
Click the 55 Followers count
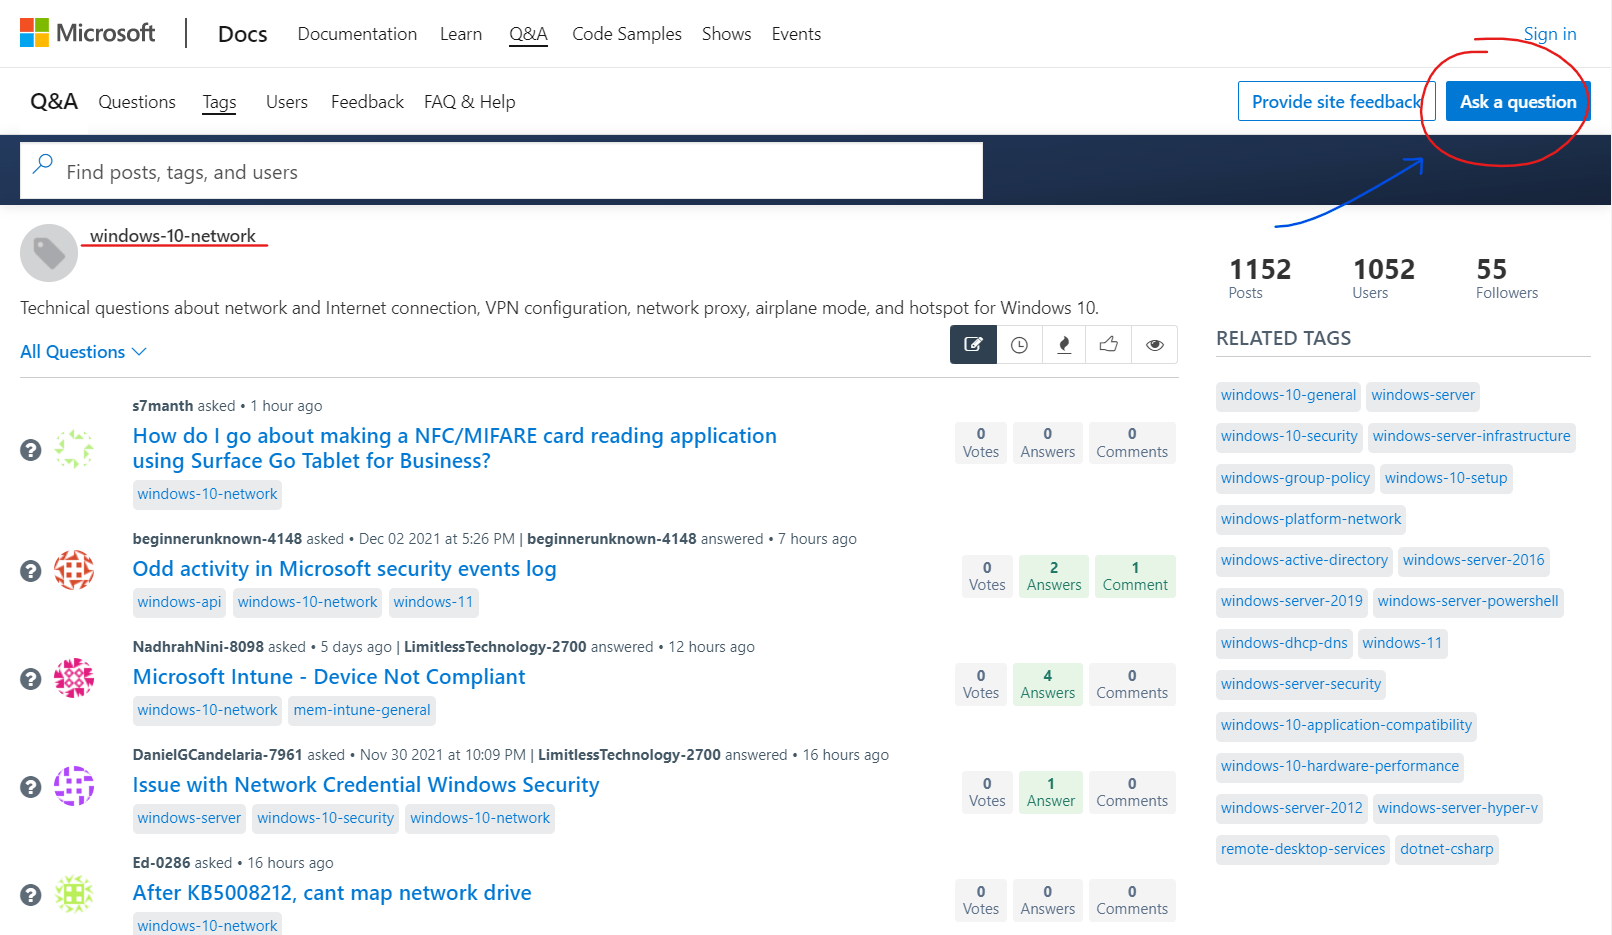(x=1507, y=277)
